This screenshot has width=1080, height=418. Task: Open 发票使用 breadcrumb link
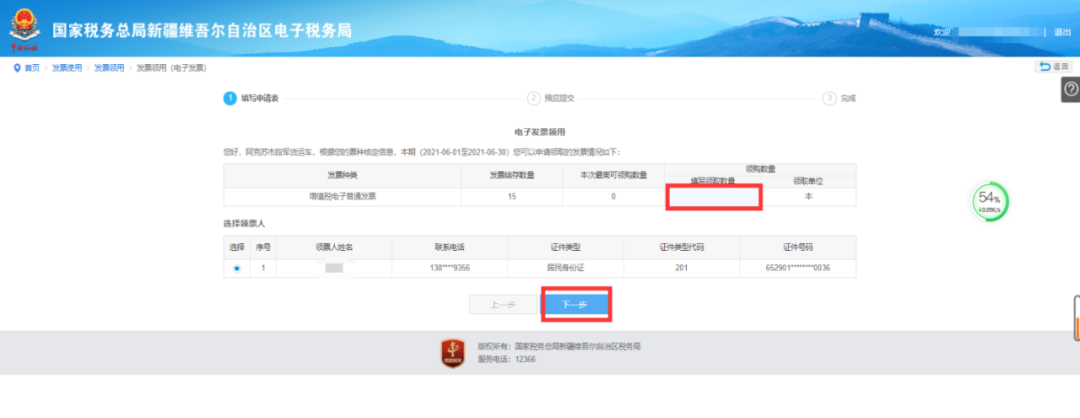[67, 67]
